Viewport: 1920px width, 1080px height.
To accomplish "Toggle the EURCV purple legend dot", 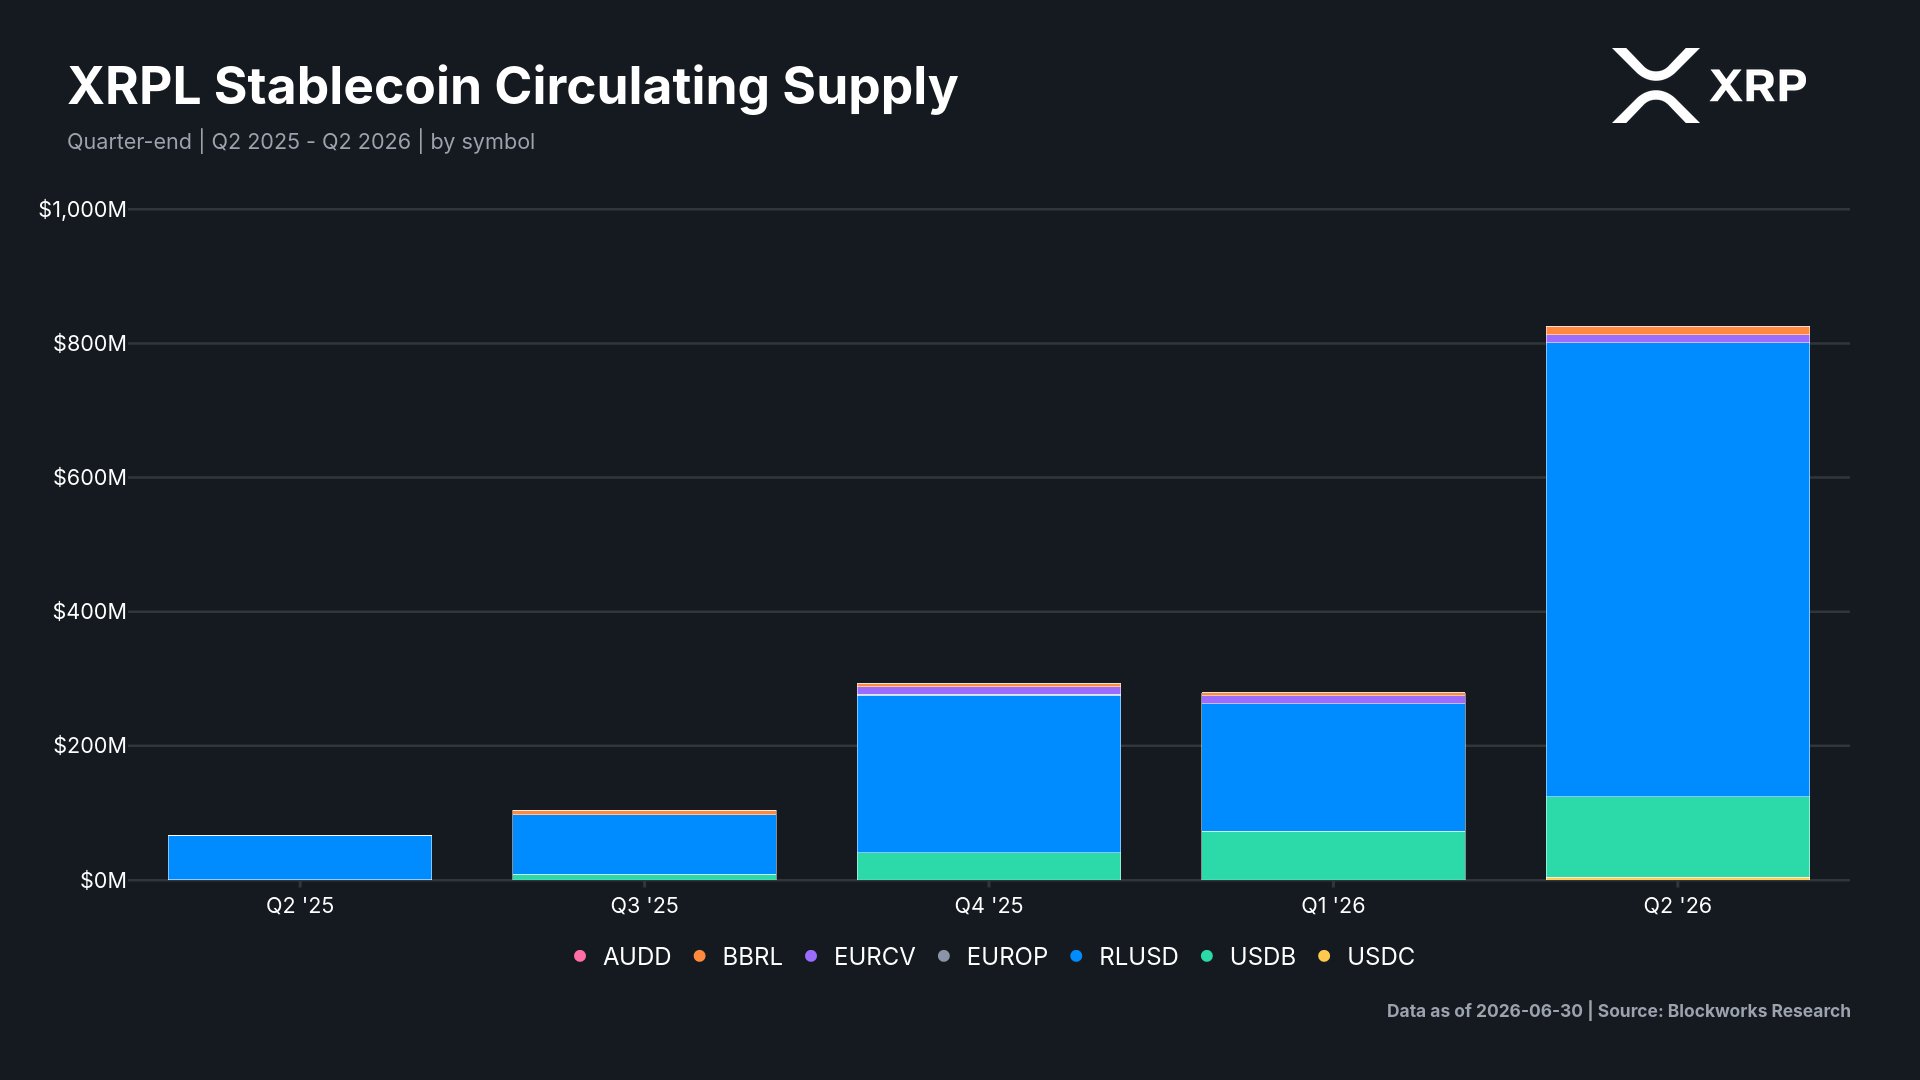I will click(x=811, y=956).
